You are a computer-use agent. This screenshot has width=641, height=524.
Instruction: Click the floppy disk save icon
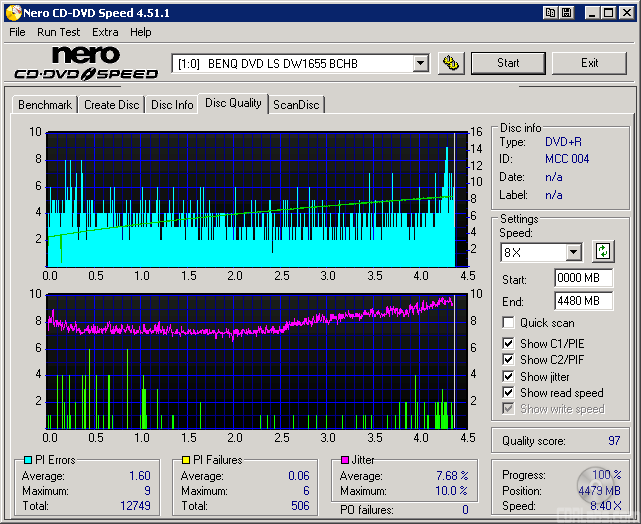click(x=566, y=12)
